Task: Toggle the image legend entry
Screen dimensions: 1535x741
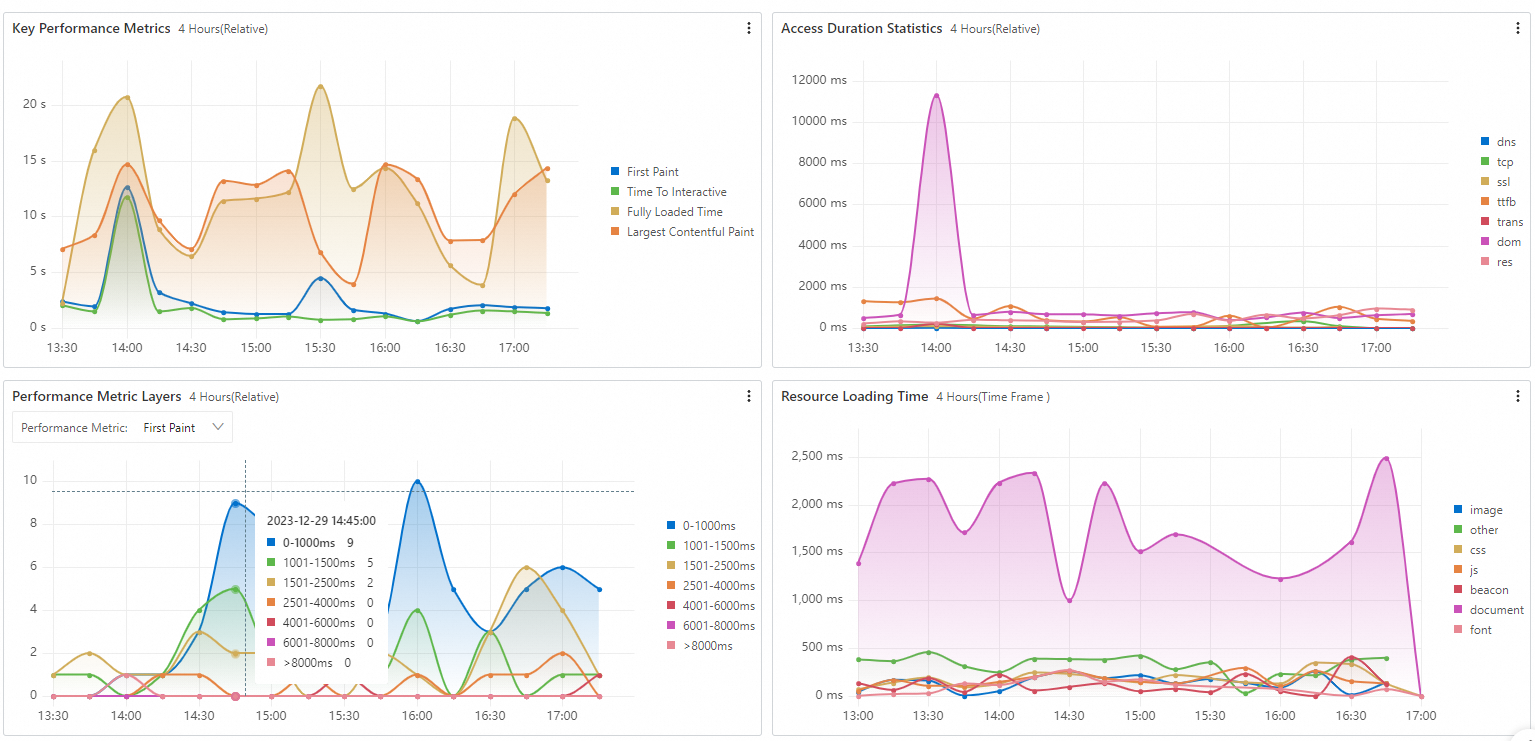Action: tap(1478, 510)
